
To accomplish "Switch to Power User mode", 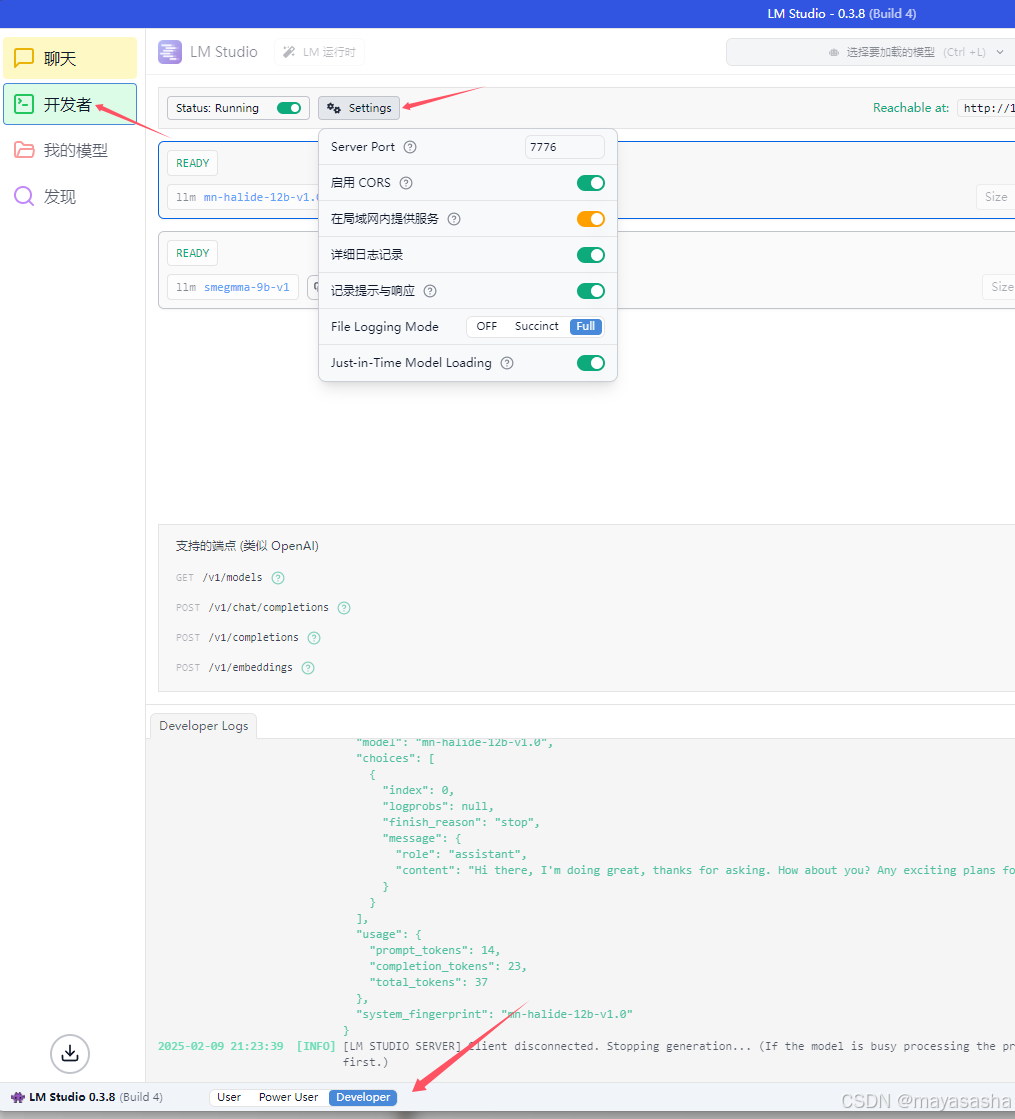I will tap(288, 1098).
